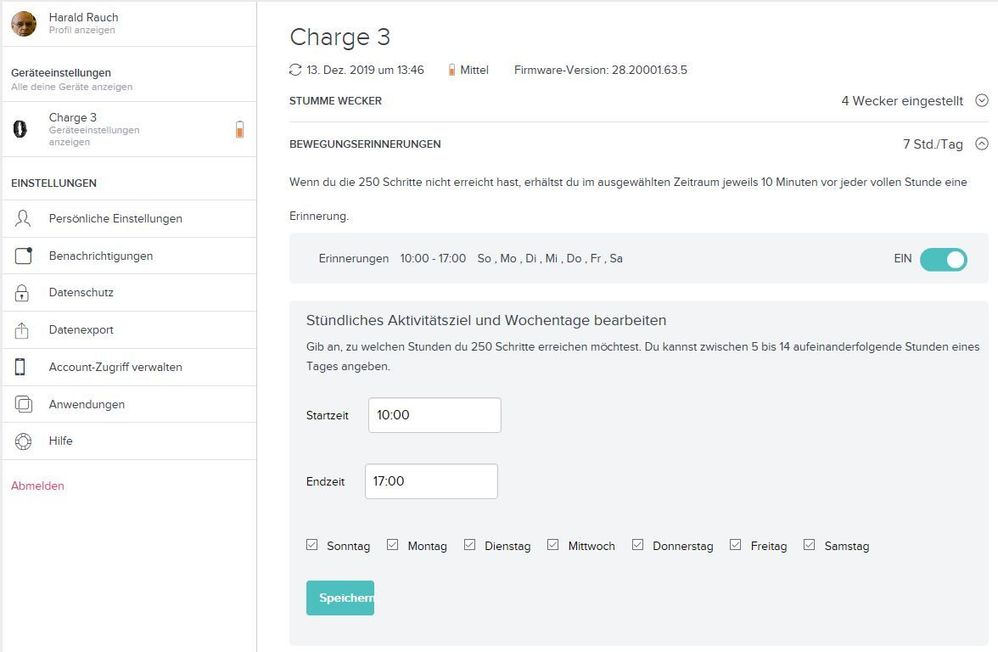
Task: Uncheck the Donnerstag checkbox
Action: 638,545
